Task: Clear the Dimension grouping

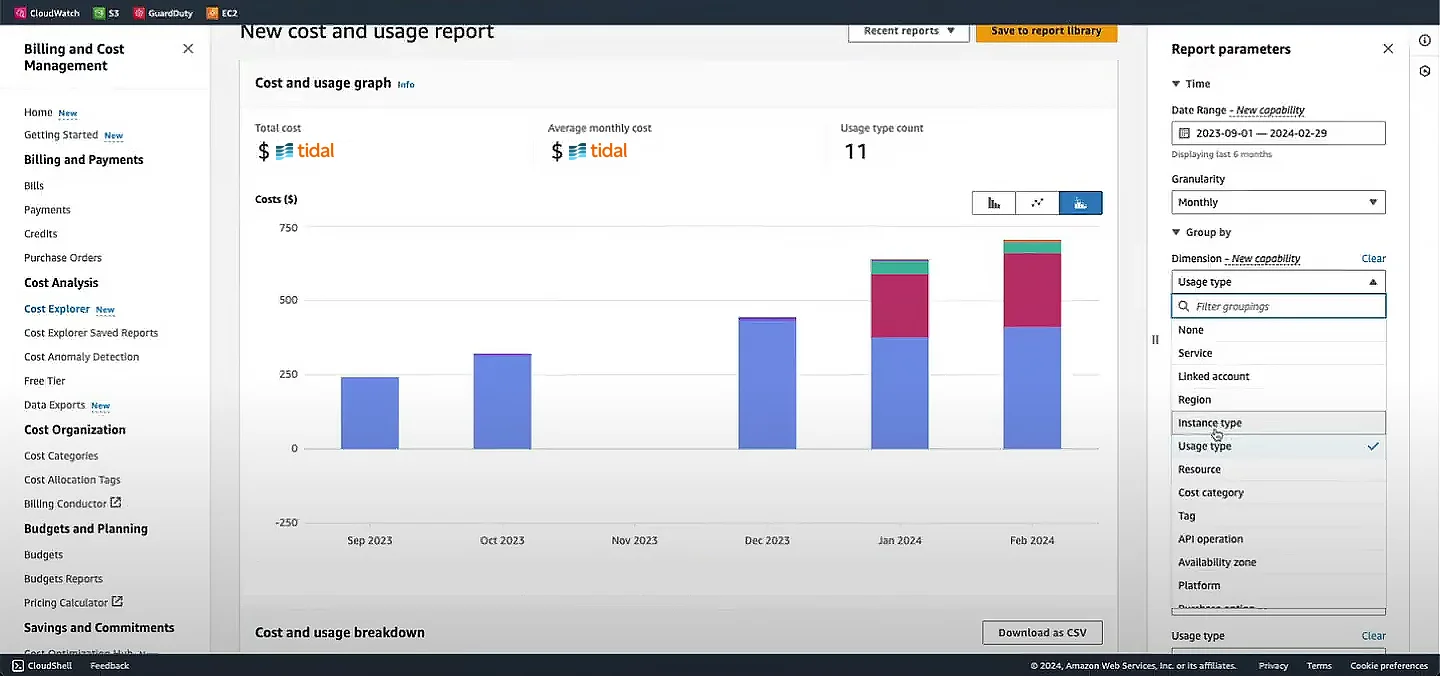Action: [1373, 258]
